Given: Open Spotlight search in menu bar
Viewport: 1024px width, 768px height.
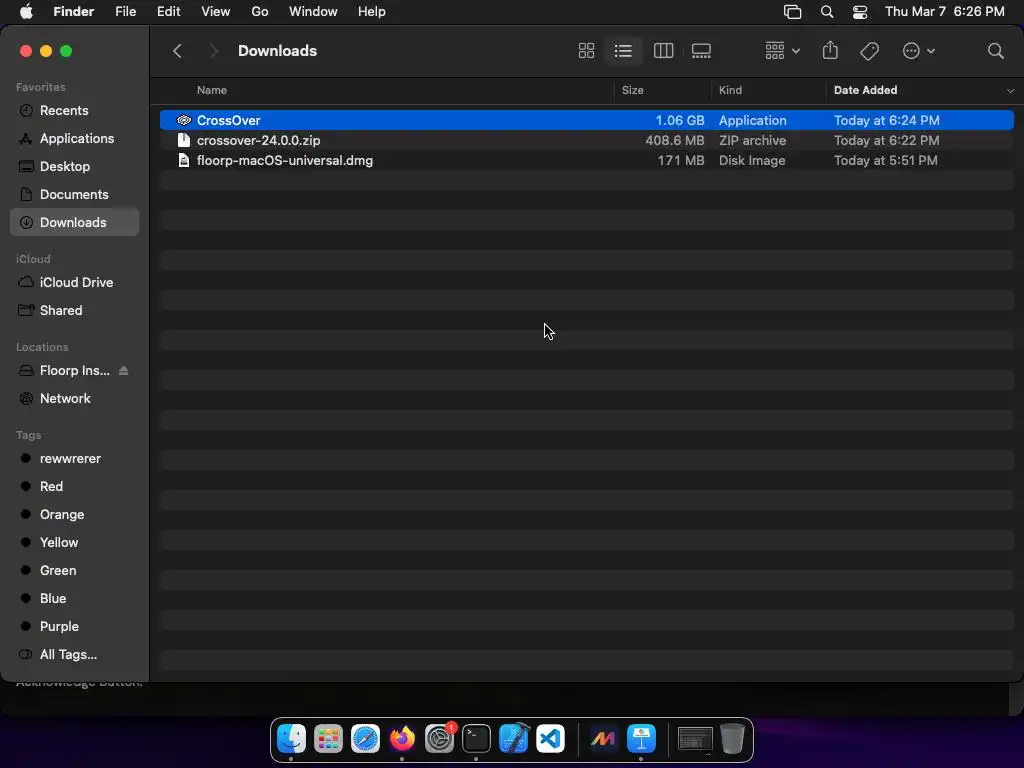Looking at the screenshot, I should point(827,12).
